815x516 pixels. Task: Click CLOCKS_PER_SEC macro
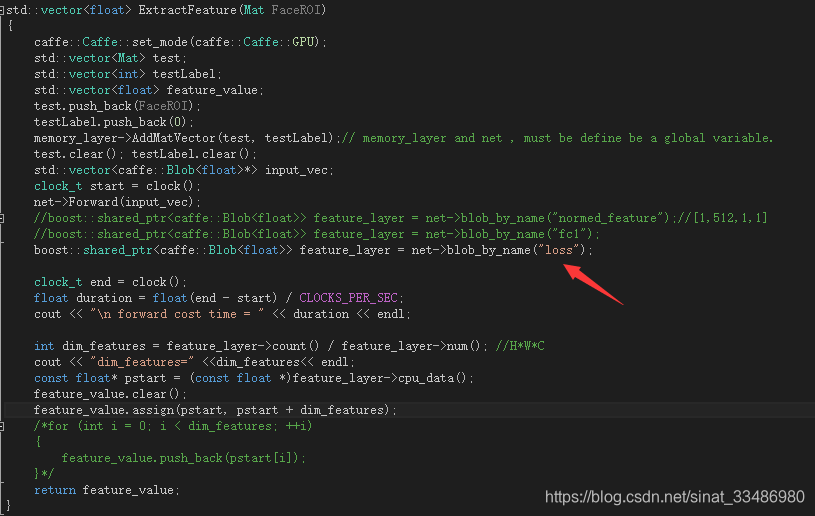(x=348, y=298)
